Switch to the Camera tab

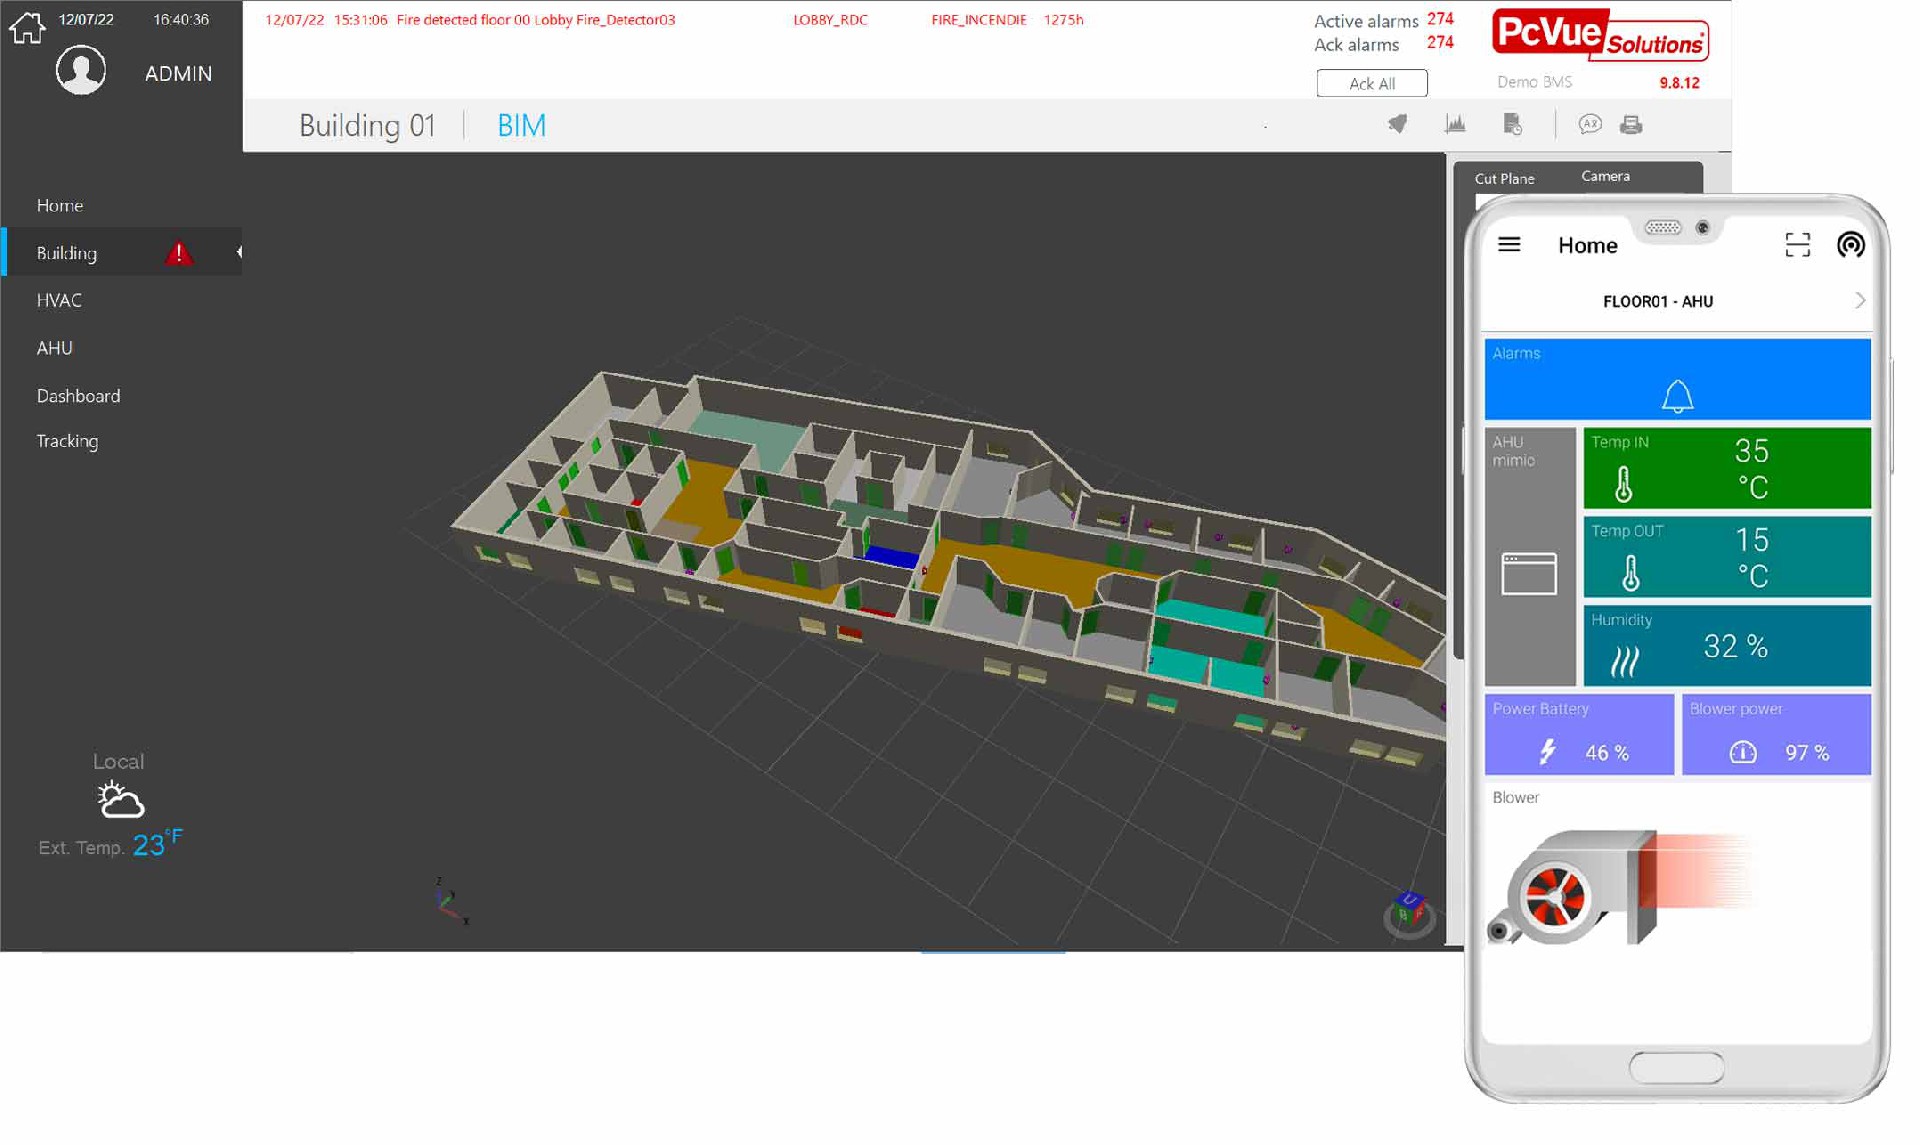tap(1605, 176)
